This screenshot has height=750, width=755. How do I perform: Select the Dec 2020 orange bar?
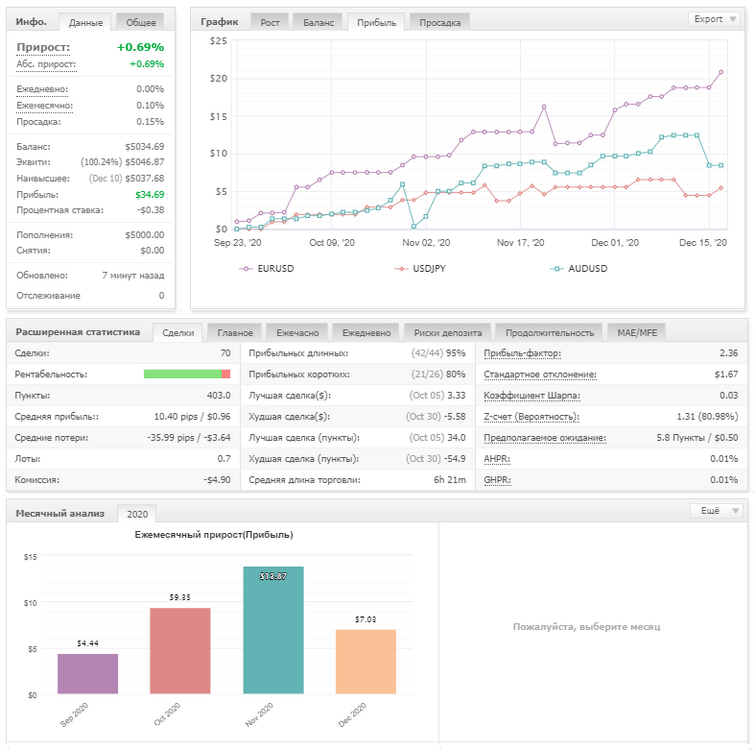click(x=365, y=661)
